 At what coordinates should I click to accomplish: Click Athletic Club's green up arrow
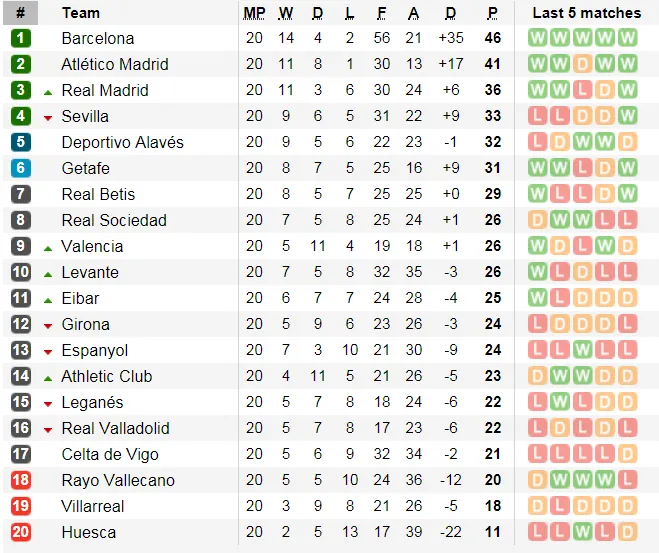47,377
